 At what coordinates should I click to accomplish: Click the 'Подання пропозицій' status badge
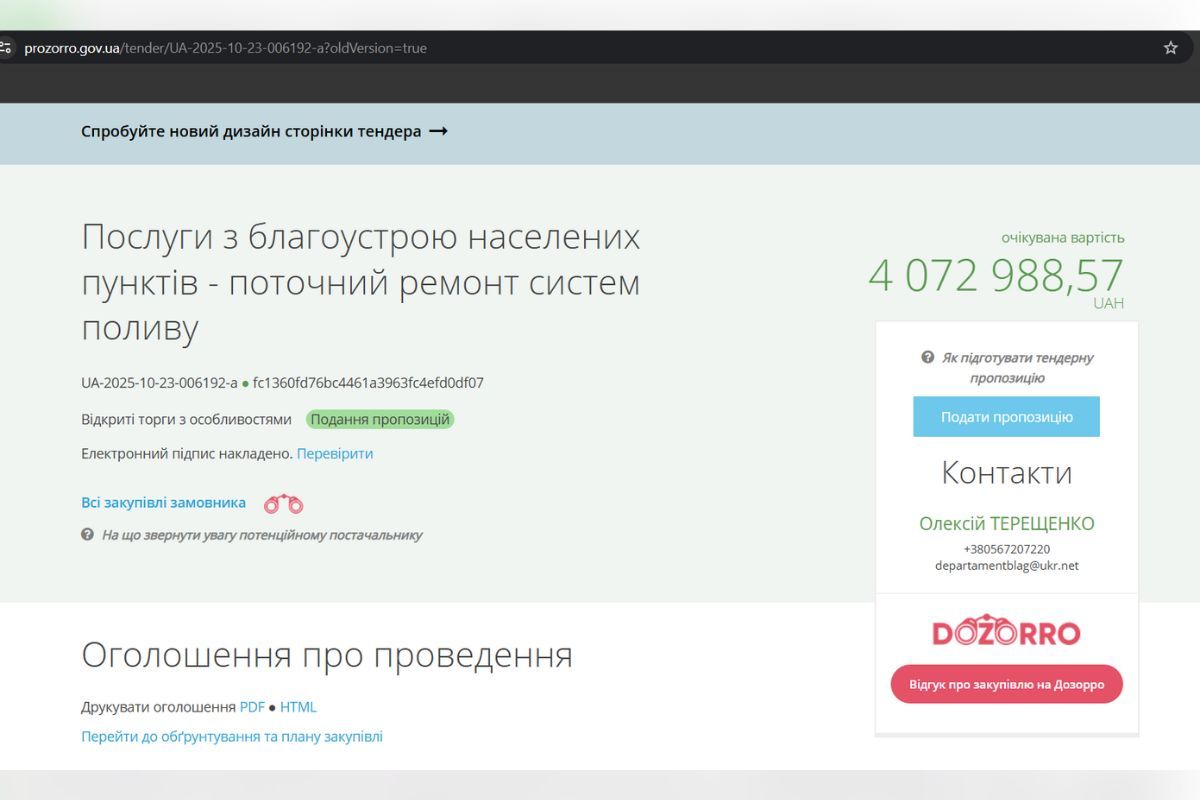380,420
